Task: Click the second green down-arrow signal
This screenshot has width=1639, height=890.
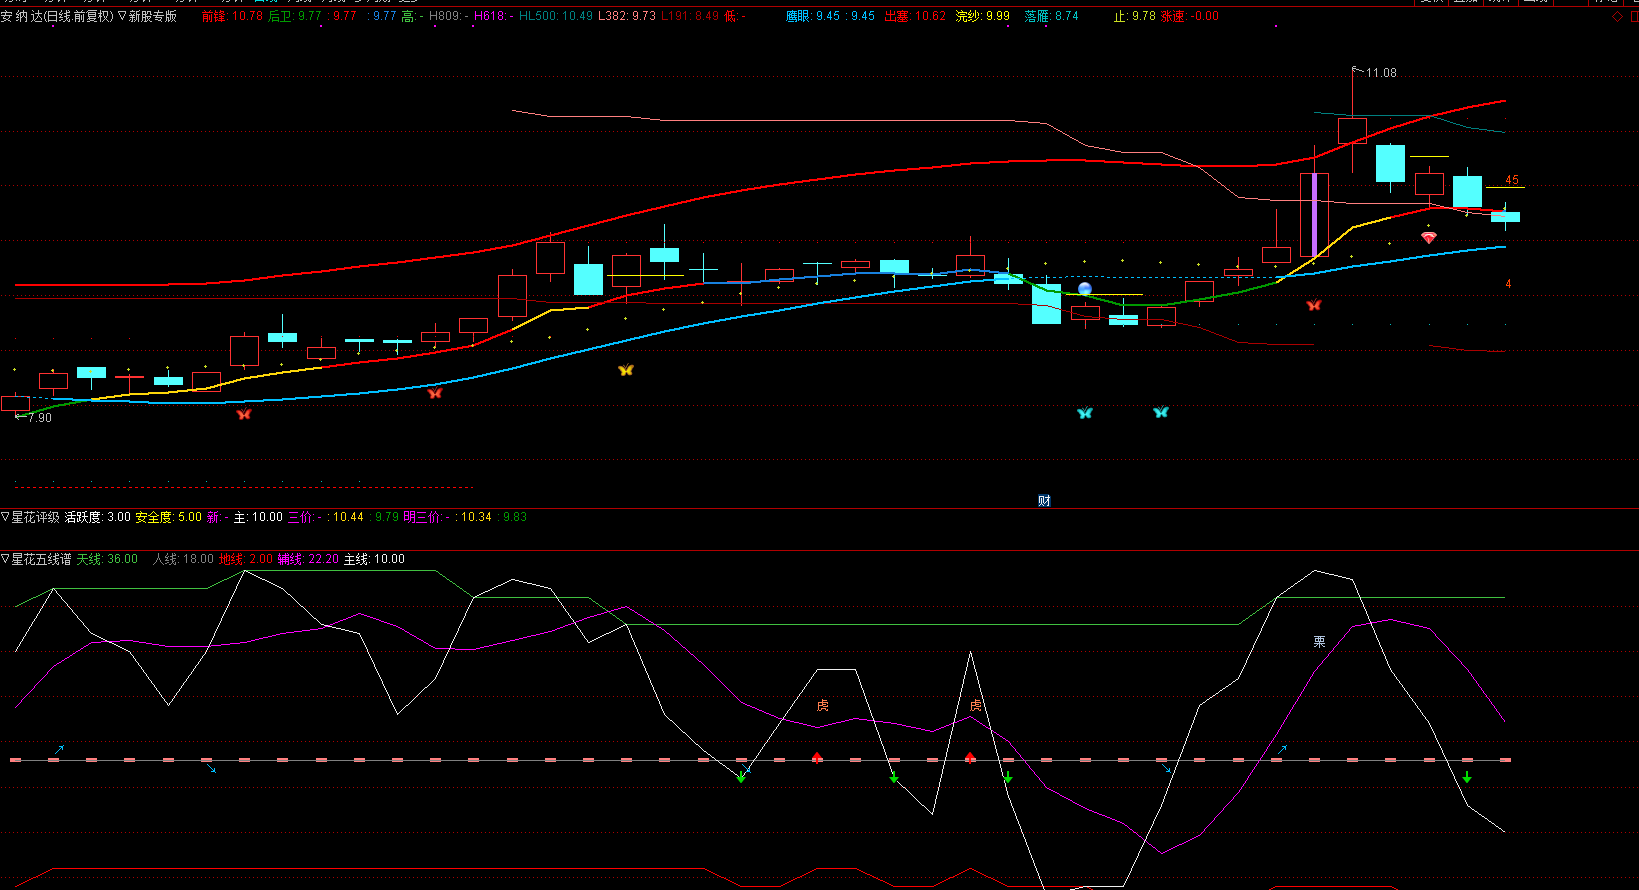Action: click(894, 777)
